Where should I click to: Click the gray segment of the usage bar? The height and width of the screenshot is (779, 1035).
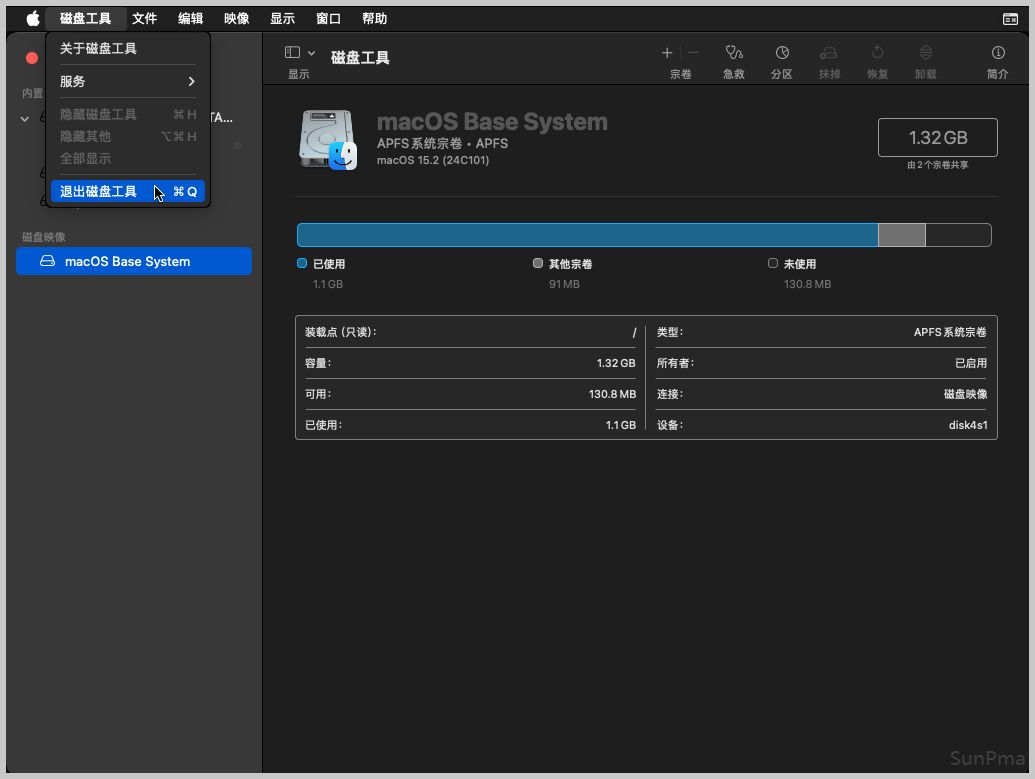(901, 235)
